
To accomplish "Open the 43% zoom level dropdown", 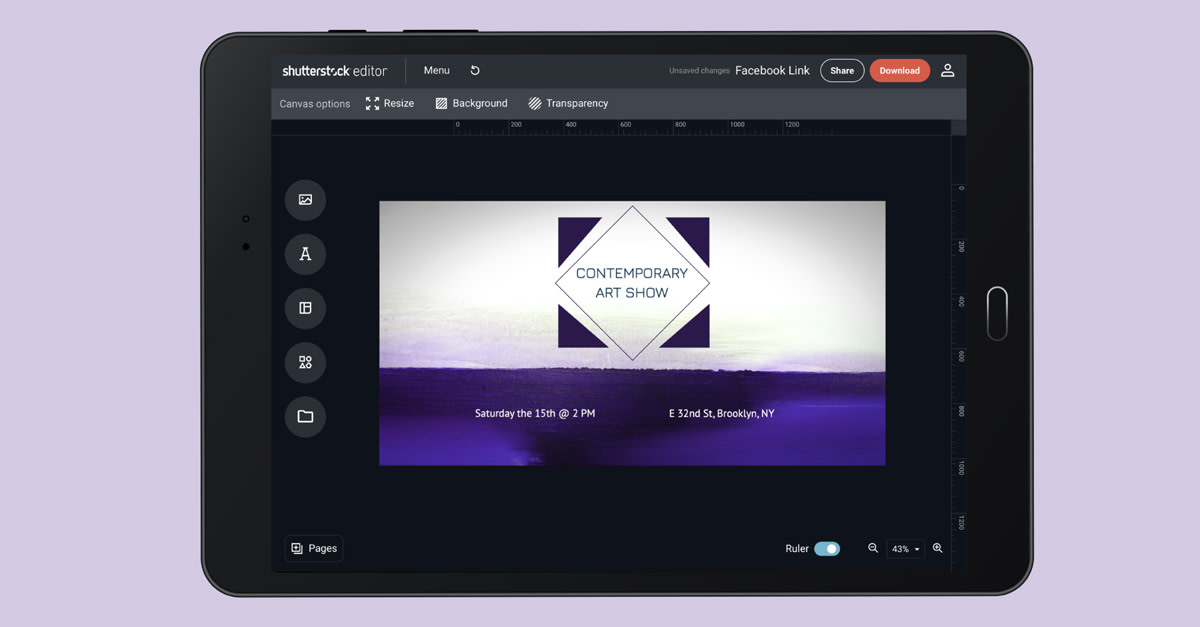I will [x=904, y=548].
